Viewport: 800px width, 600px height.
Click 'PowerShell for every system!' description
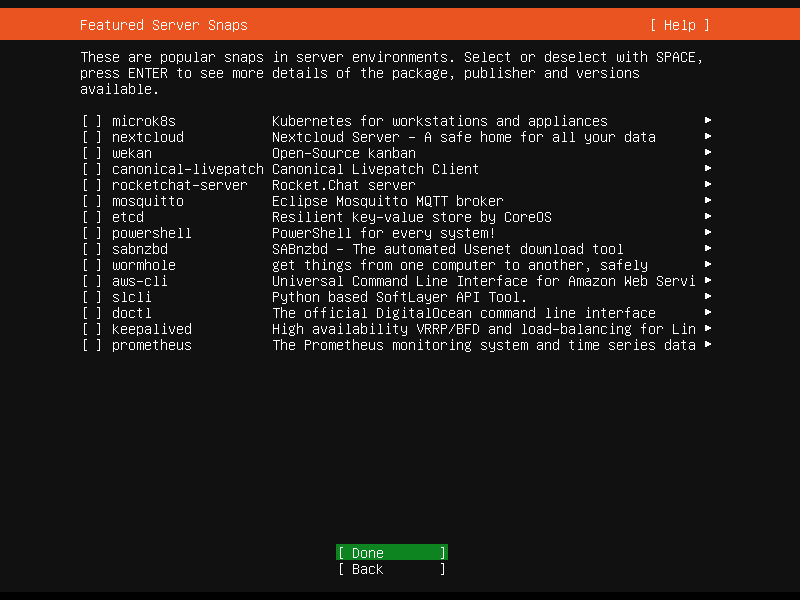click(x=384, y=233)
